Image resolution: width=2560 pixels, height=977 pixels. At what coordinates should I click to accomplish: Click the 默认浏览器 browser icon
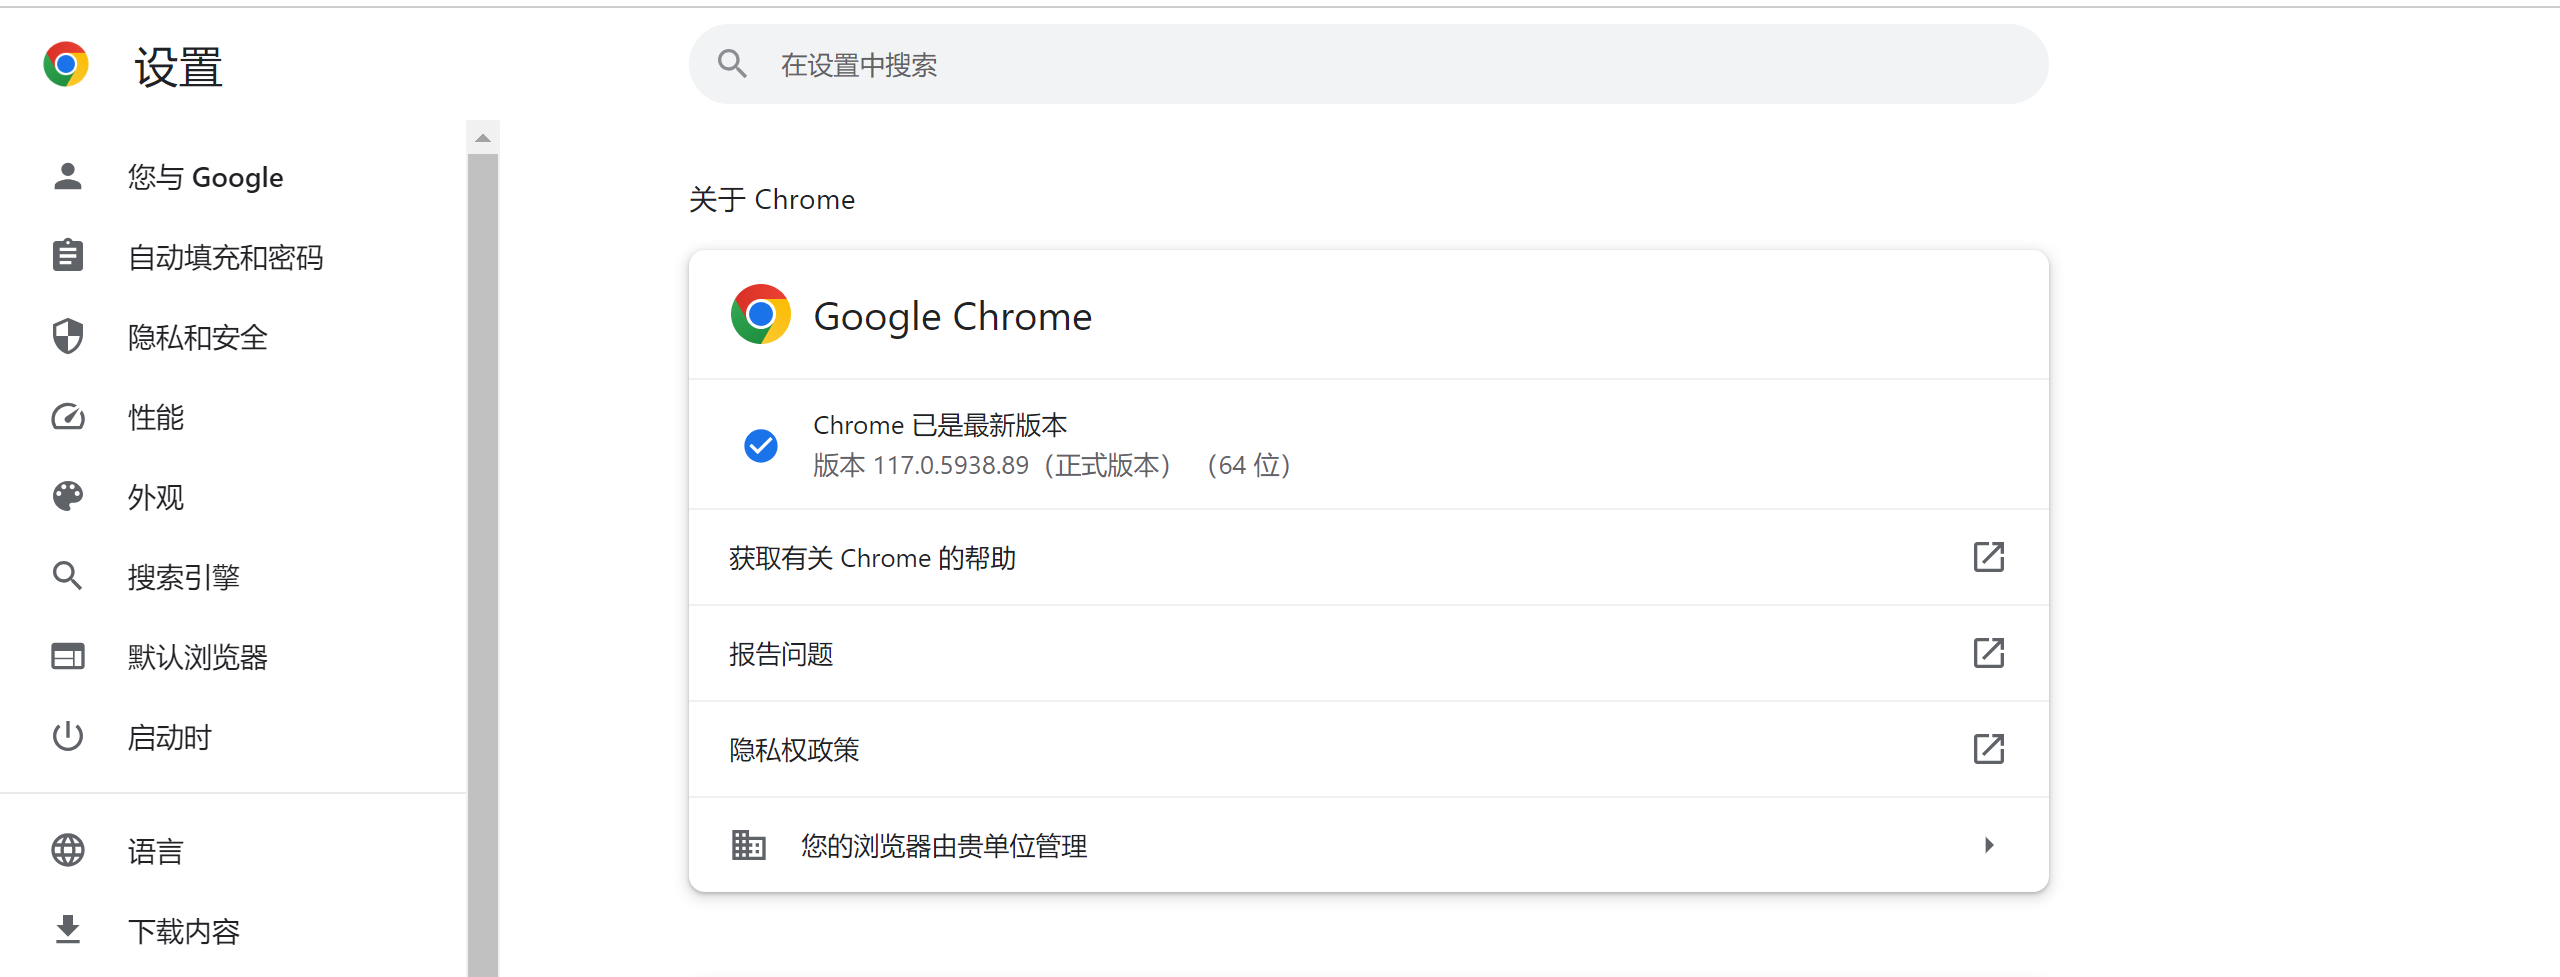click(x=67, y=656)
